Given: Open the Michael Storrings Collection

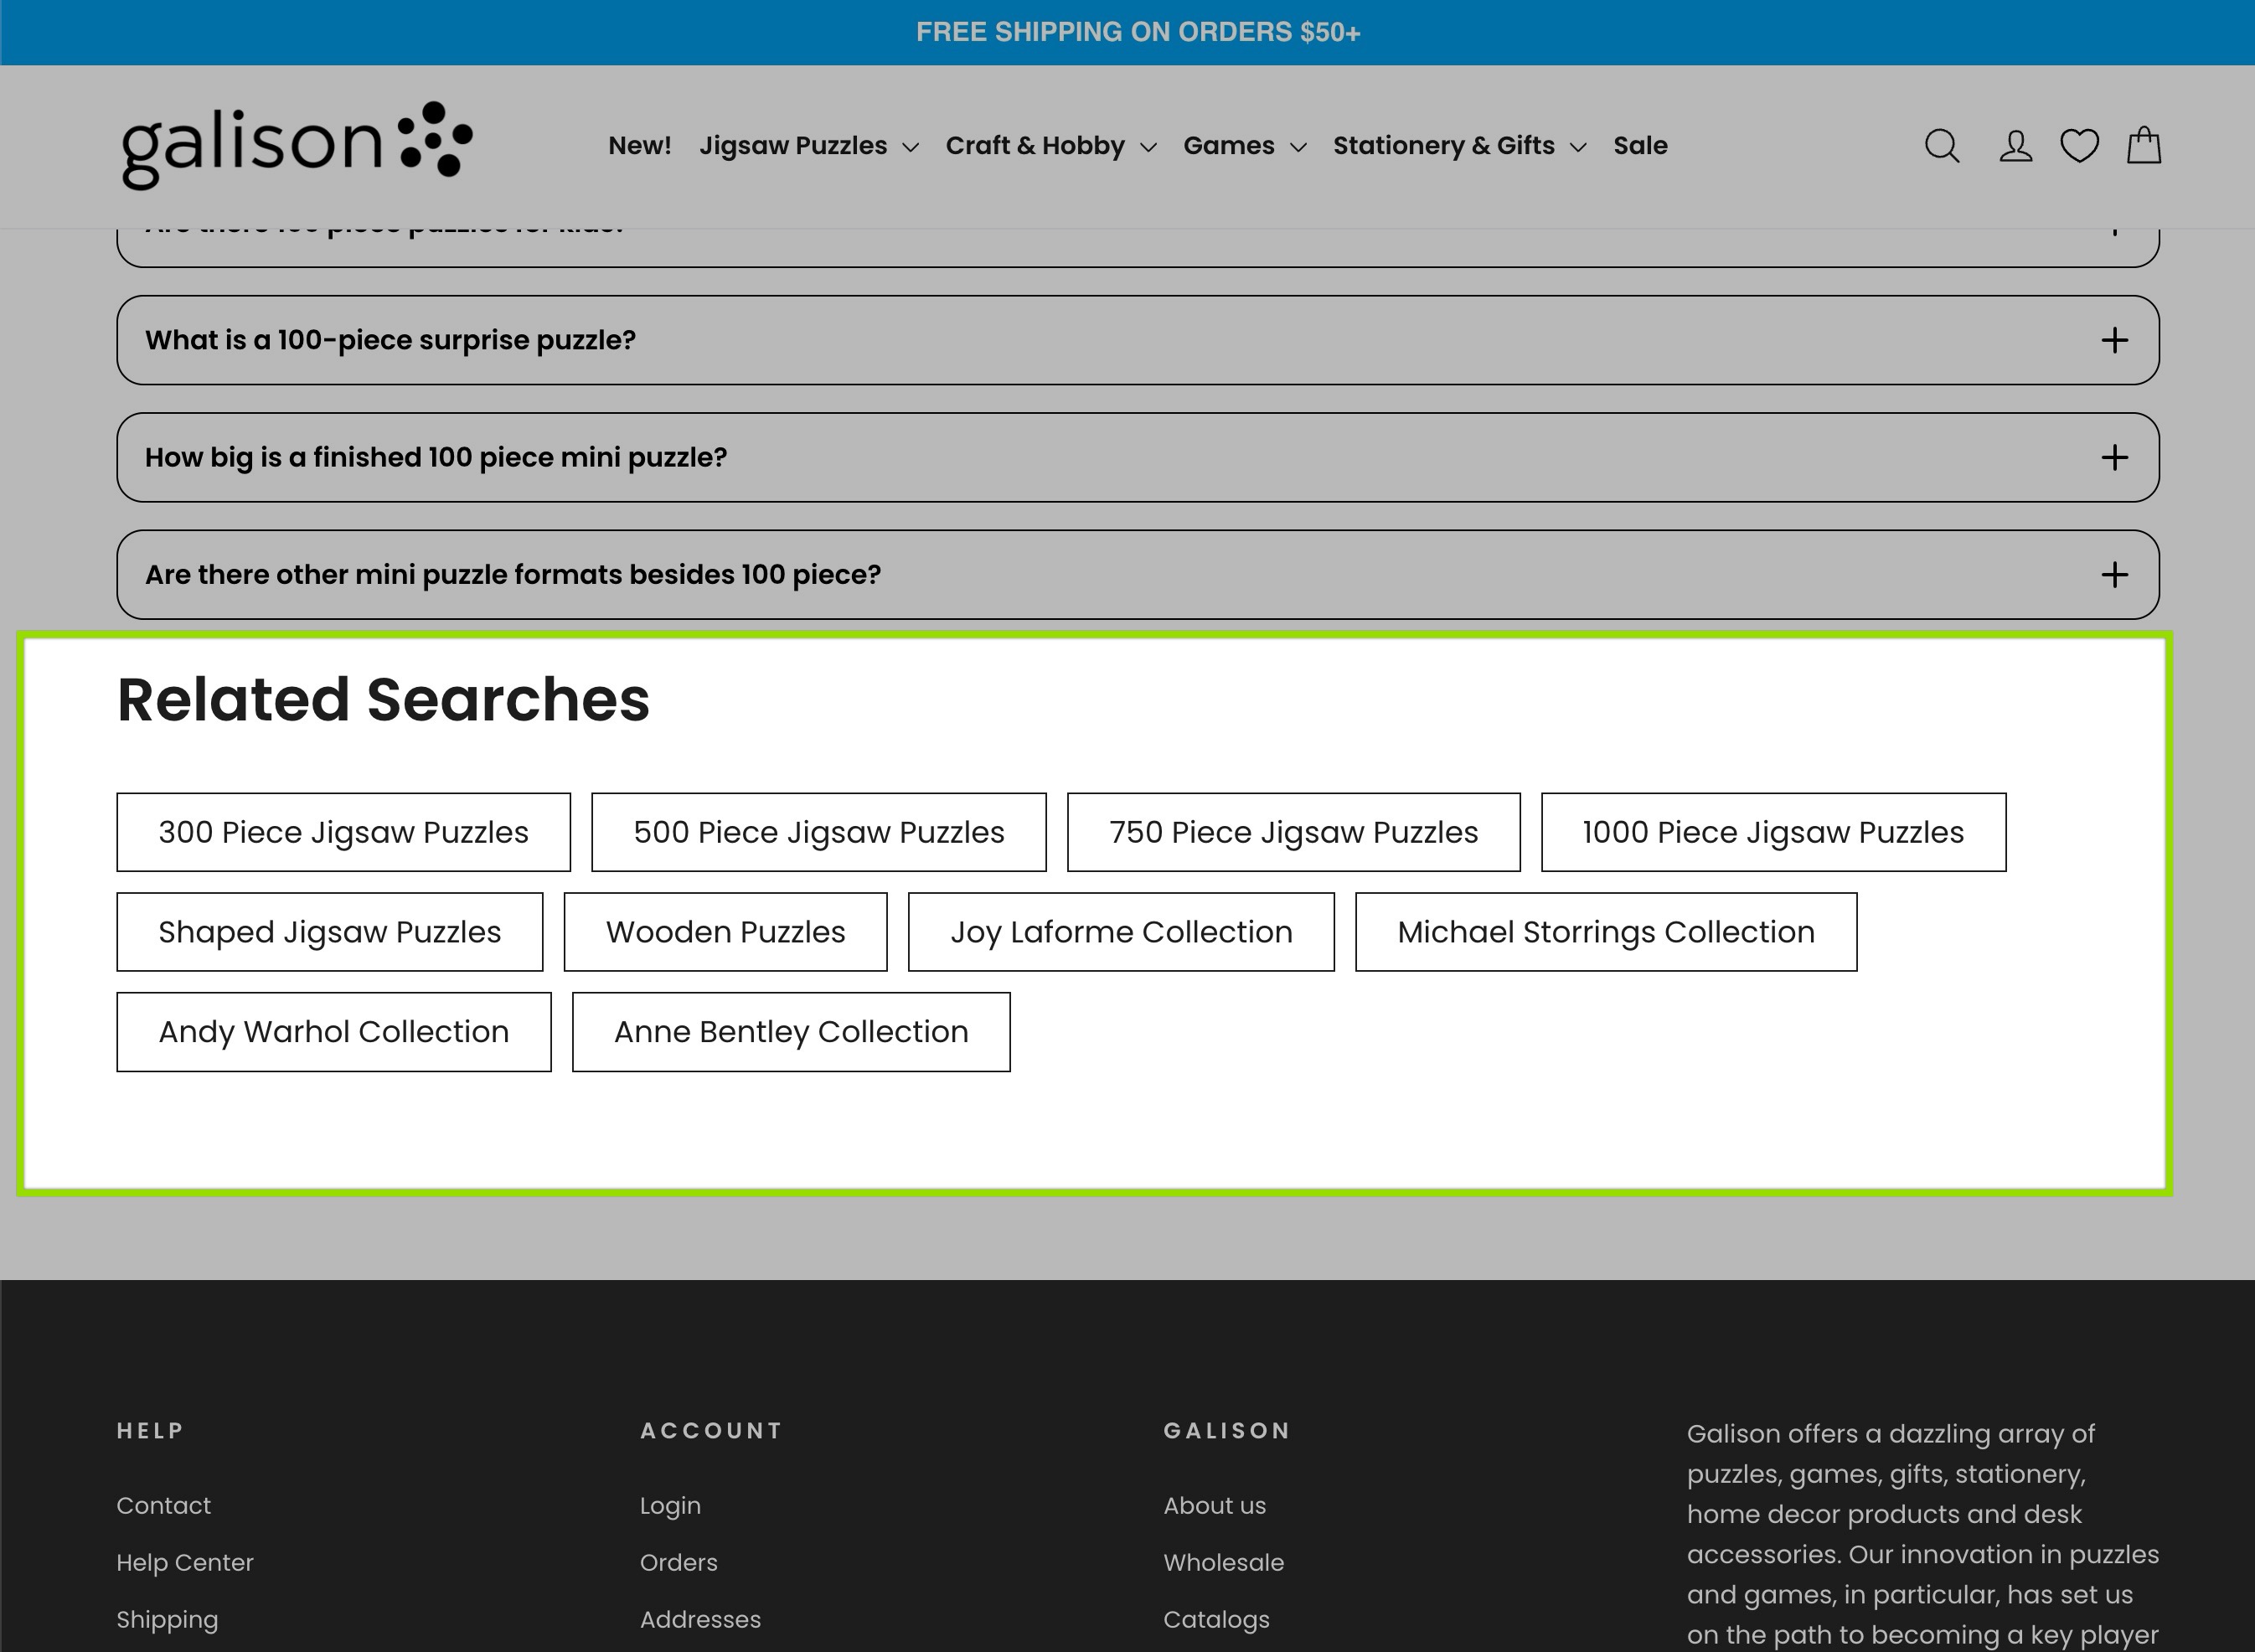Looking at the screenshot, I should pyautogui.click(x=1606, y=932).
